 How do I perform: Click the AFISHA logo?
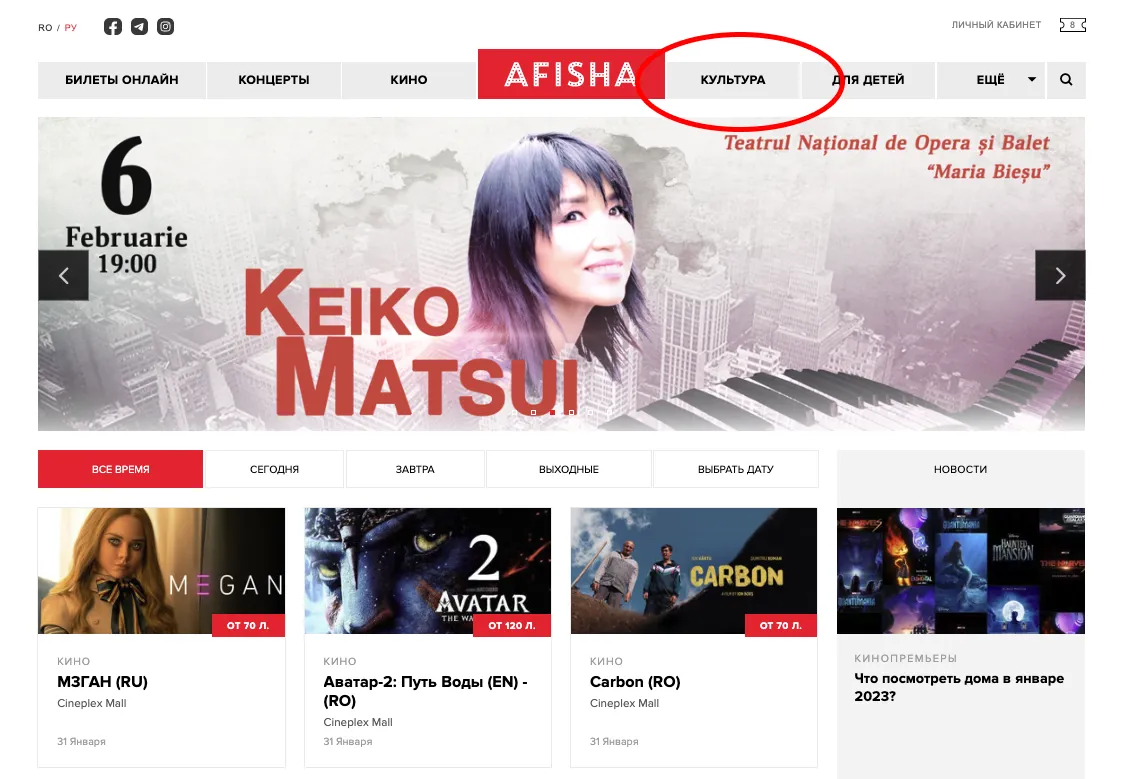click(x=571, y=74)
